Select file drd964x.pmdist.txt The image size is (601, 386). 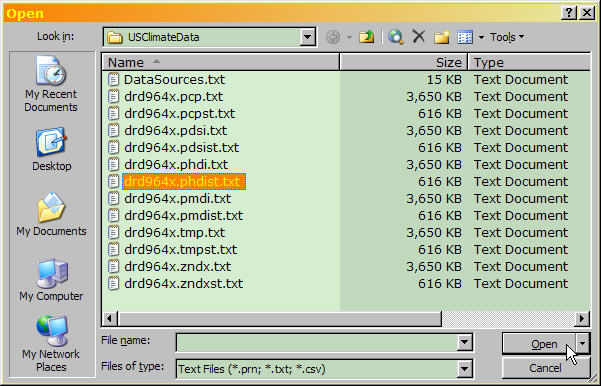click(184, 215)
